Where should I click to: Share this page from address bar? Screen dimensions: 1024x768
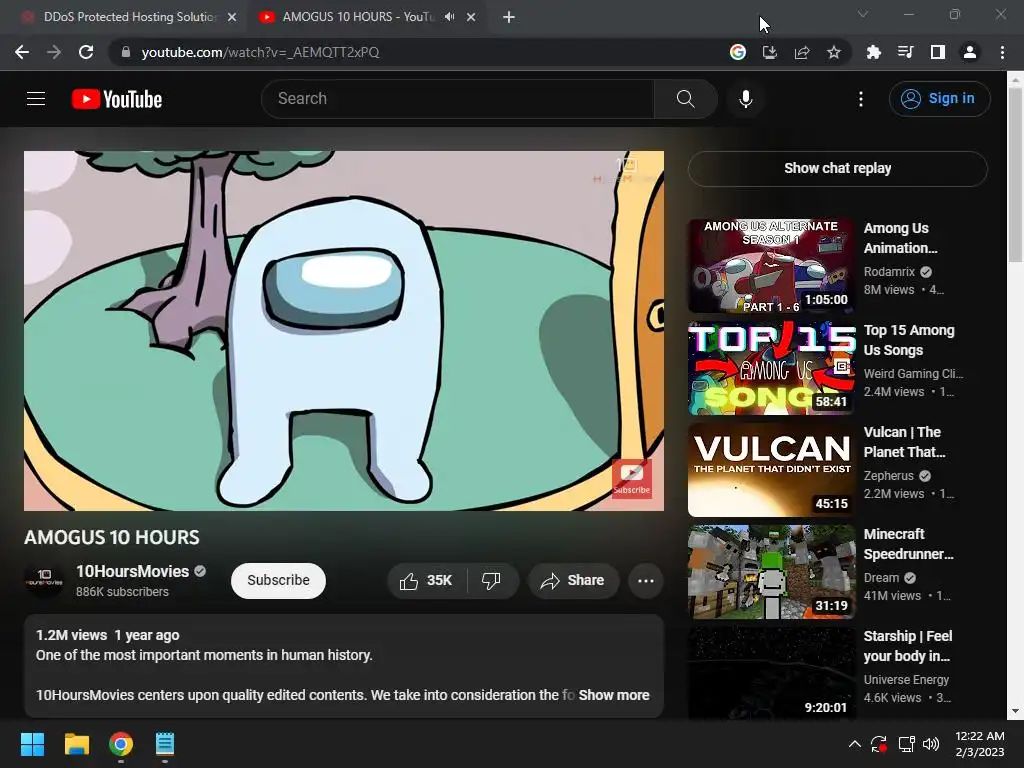[x=801, y=52]
